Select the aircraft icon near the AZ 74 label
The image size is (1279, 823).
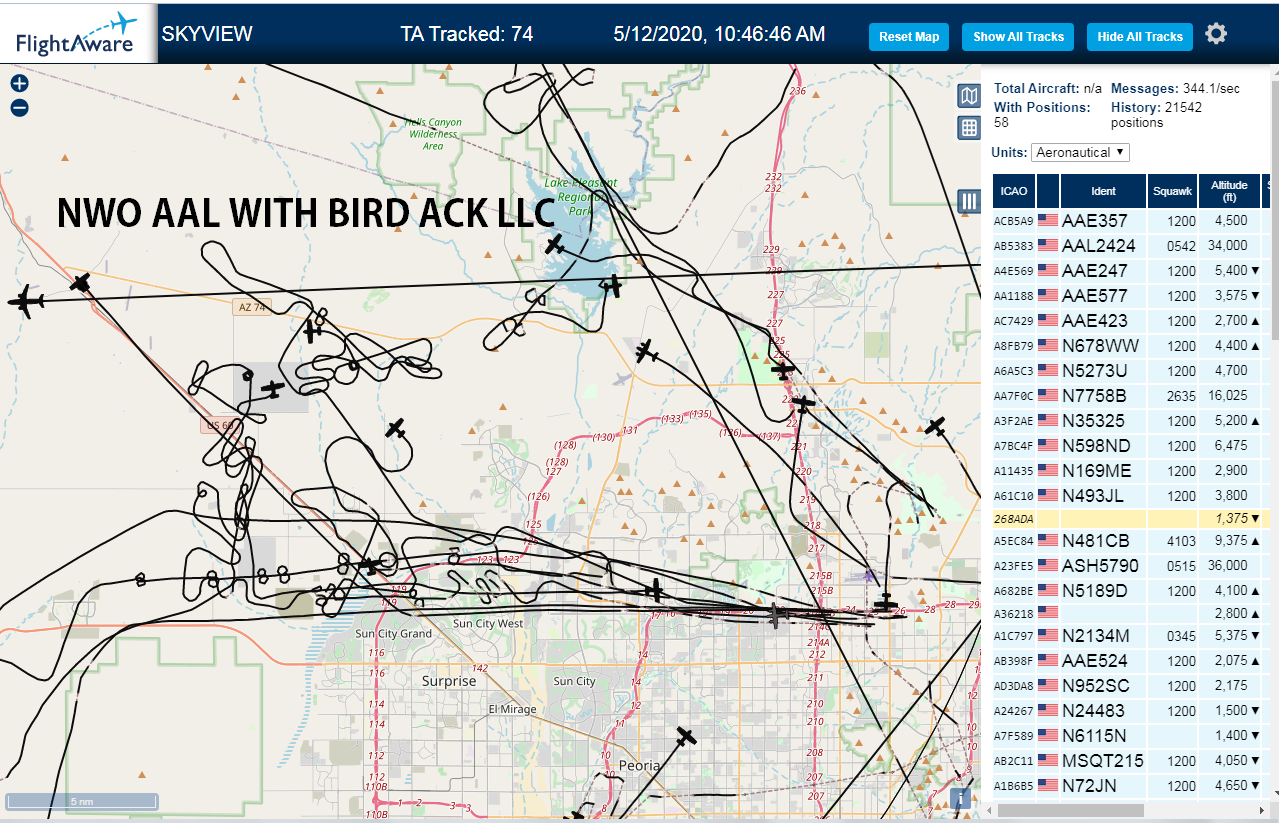point(313,330)
